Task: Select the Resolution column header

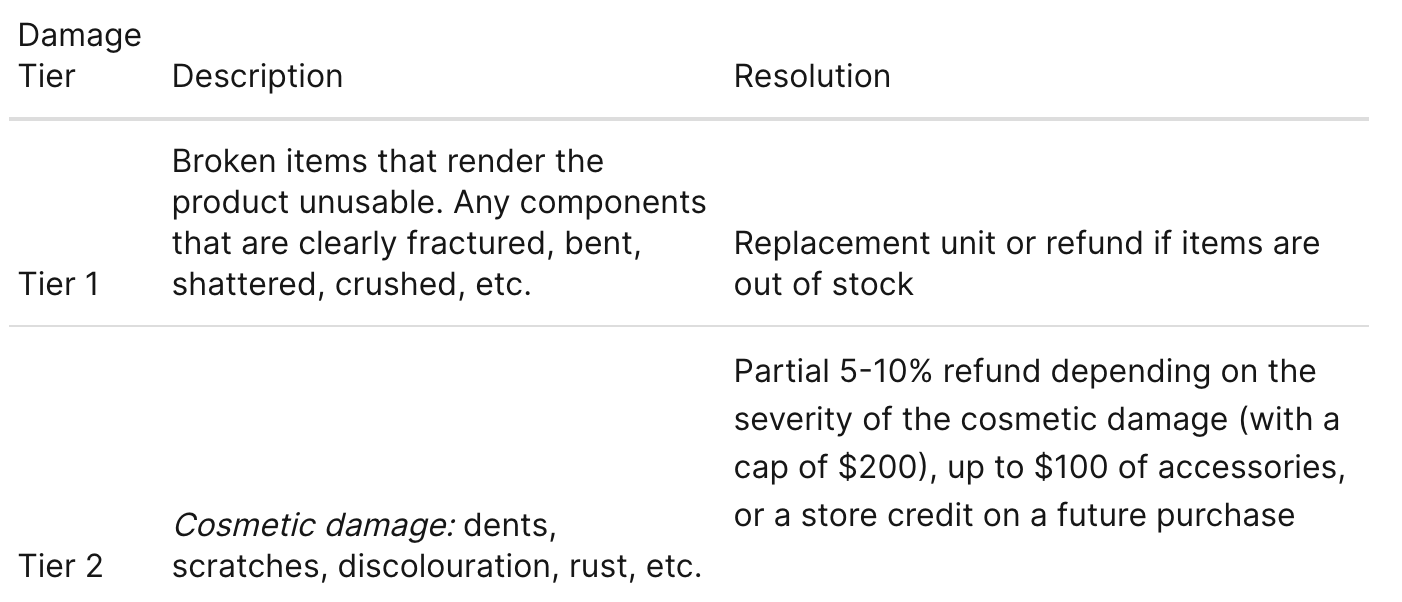Action: point(811,76)
